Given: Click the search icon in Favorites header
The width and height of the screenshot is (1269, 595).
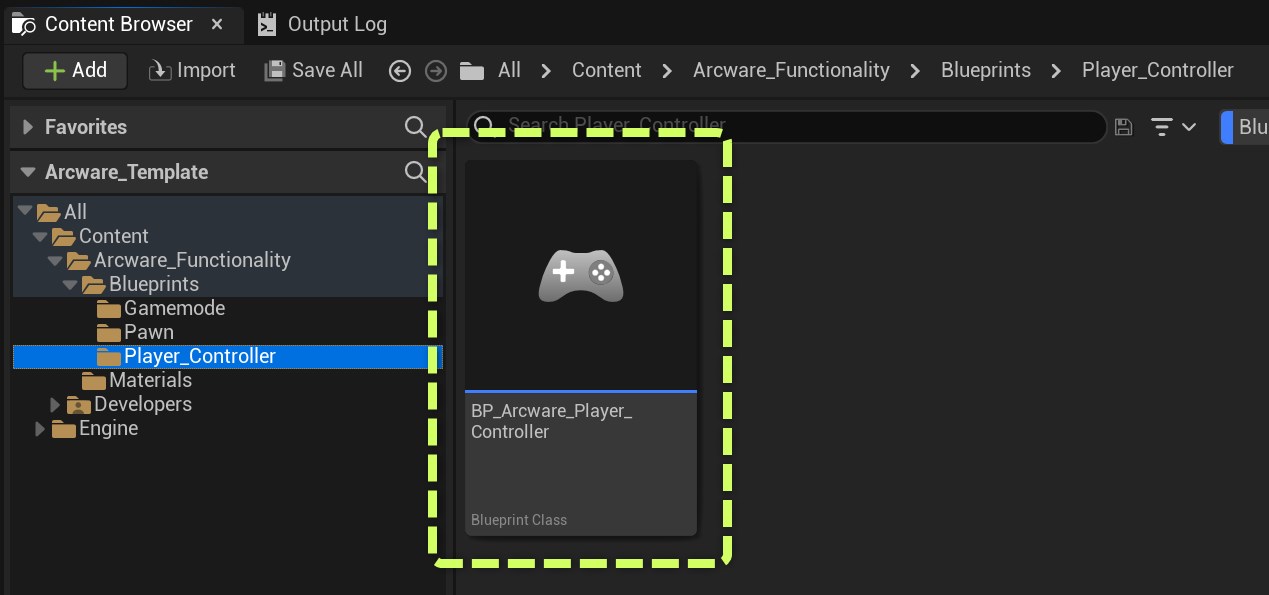Looking at the screenshot, I should (x=416, y=127).
